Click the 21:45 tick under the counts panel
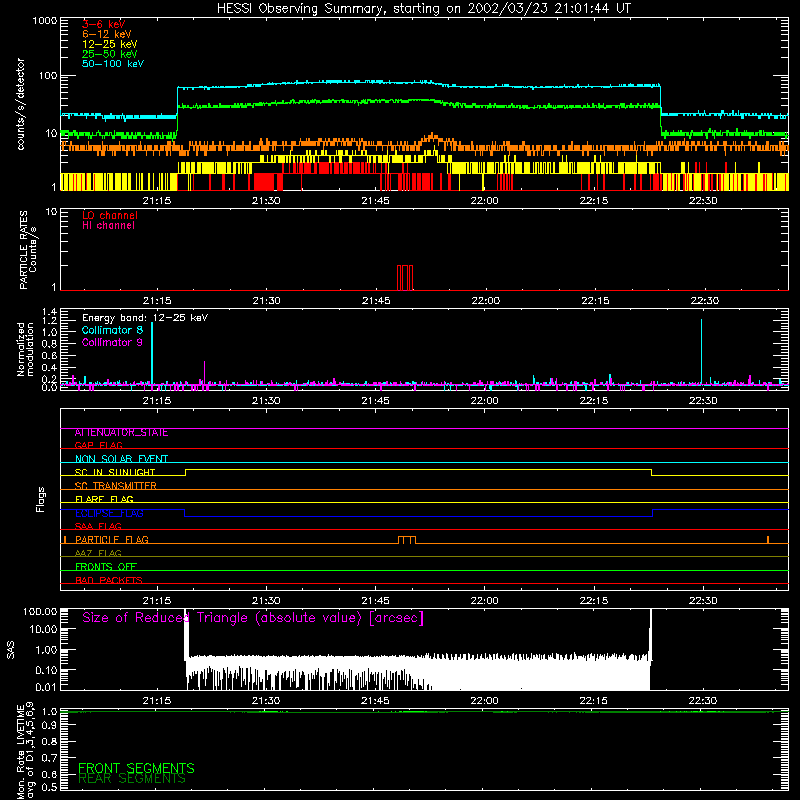This screenshot has width=800, height=800. (375, 201)
